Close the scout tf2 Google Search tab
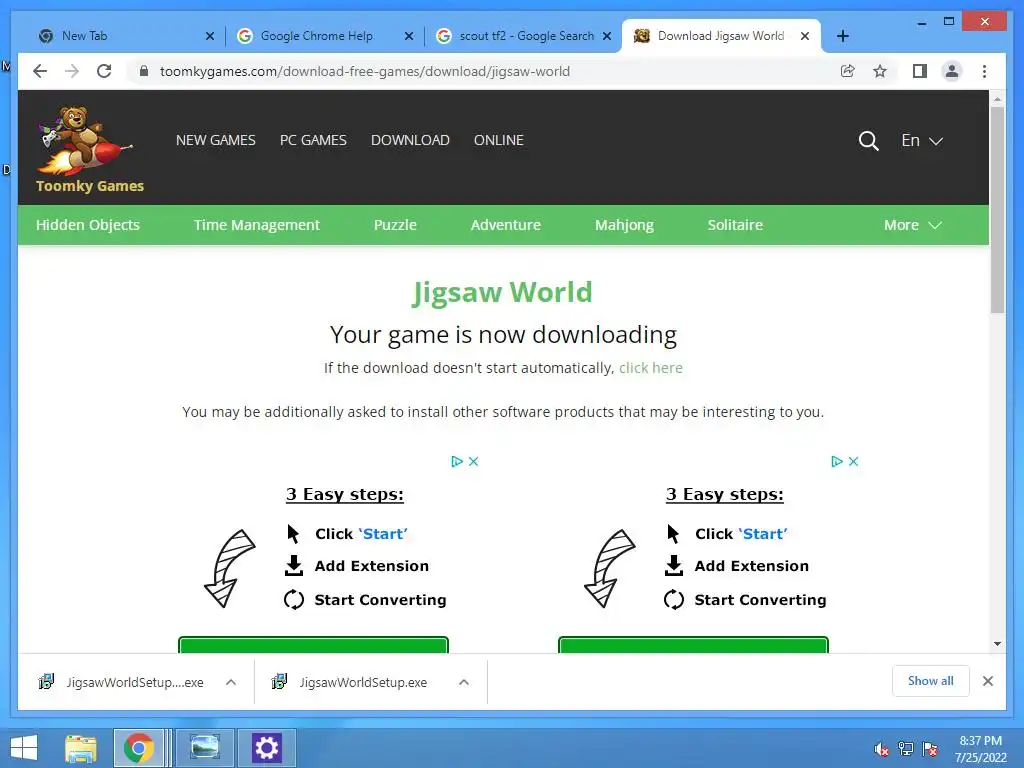Viewport: 1024px width, 768px height. pyautogui.click(x=607, y=36)
